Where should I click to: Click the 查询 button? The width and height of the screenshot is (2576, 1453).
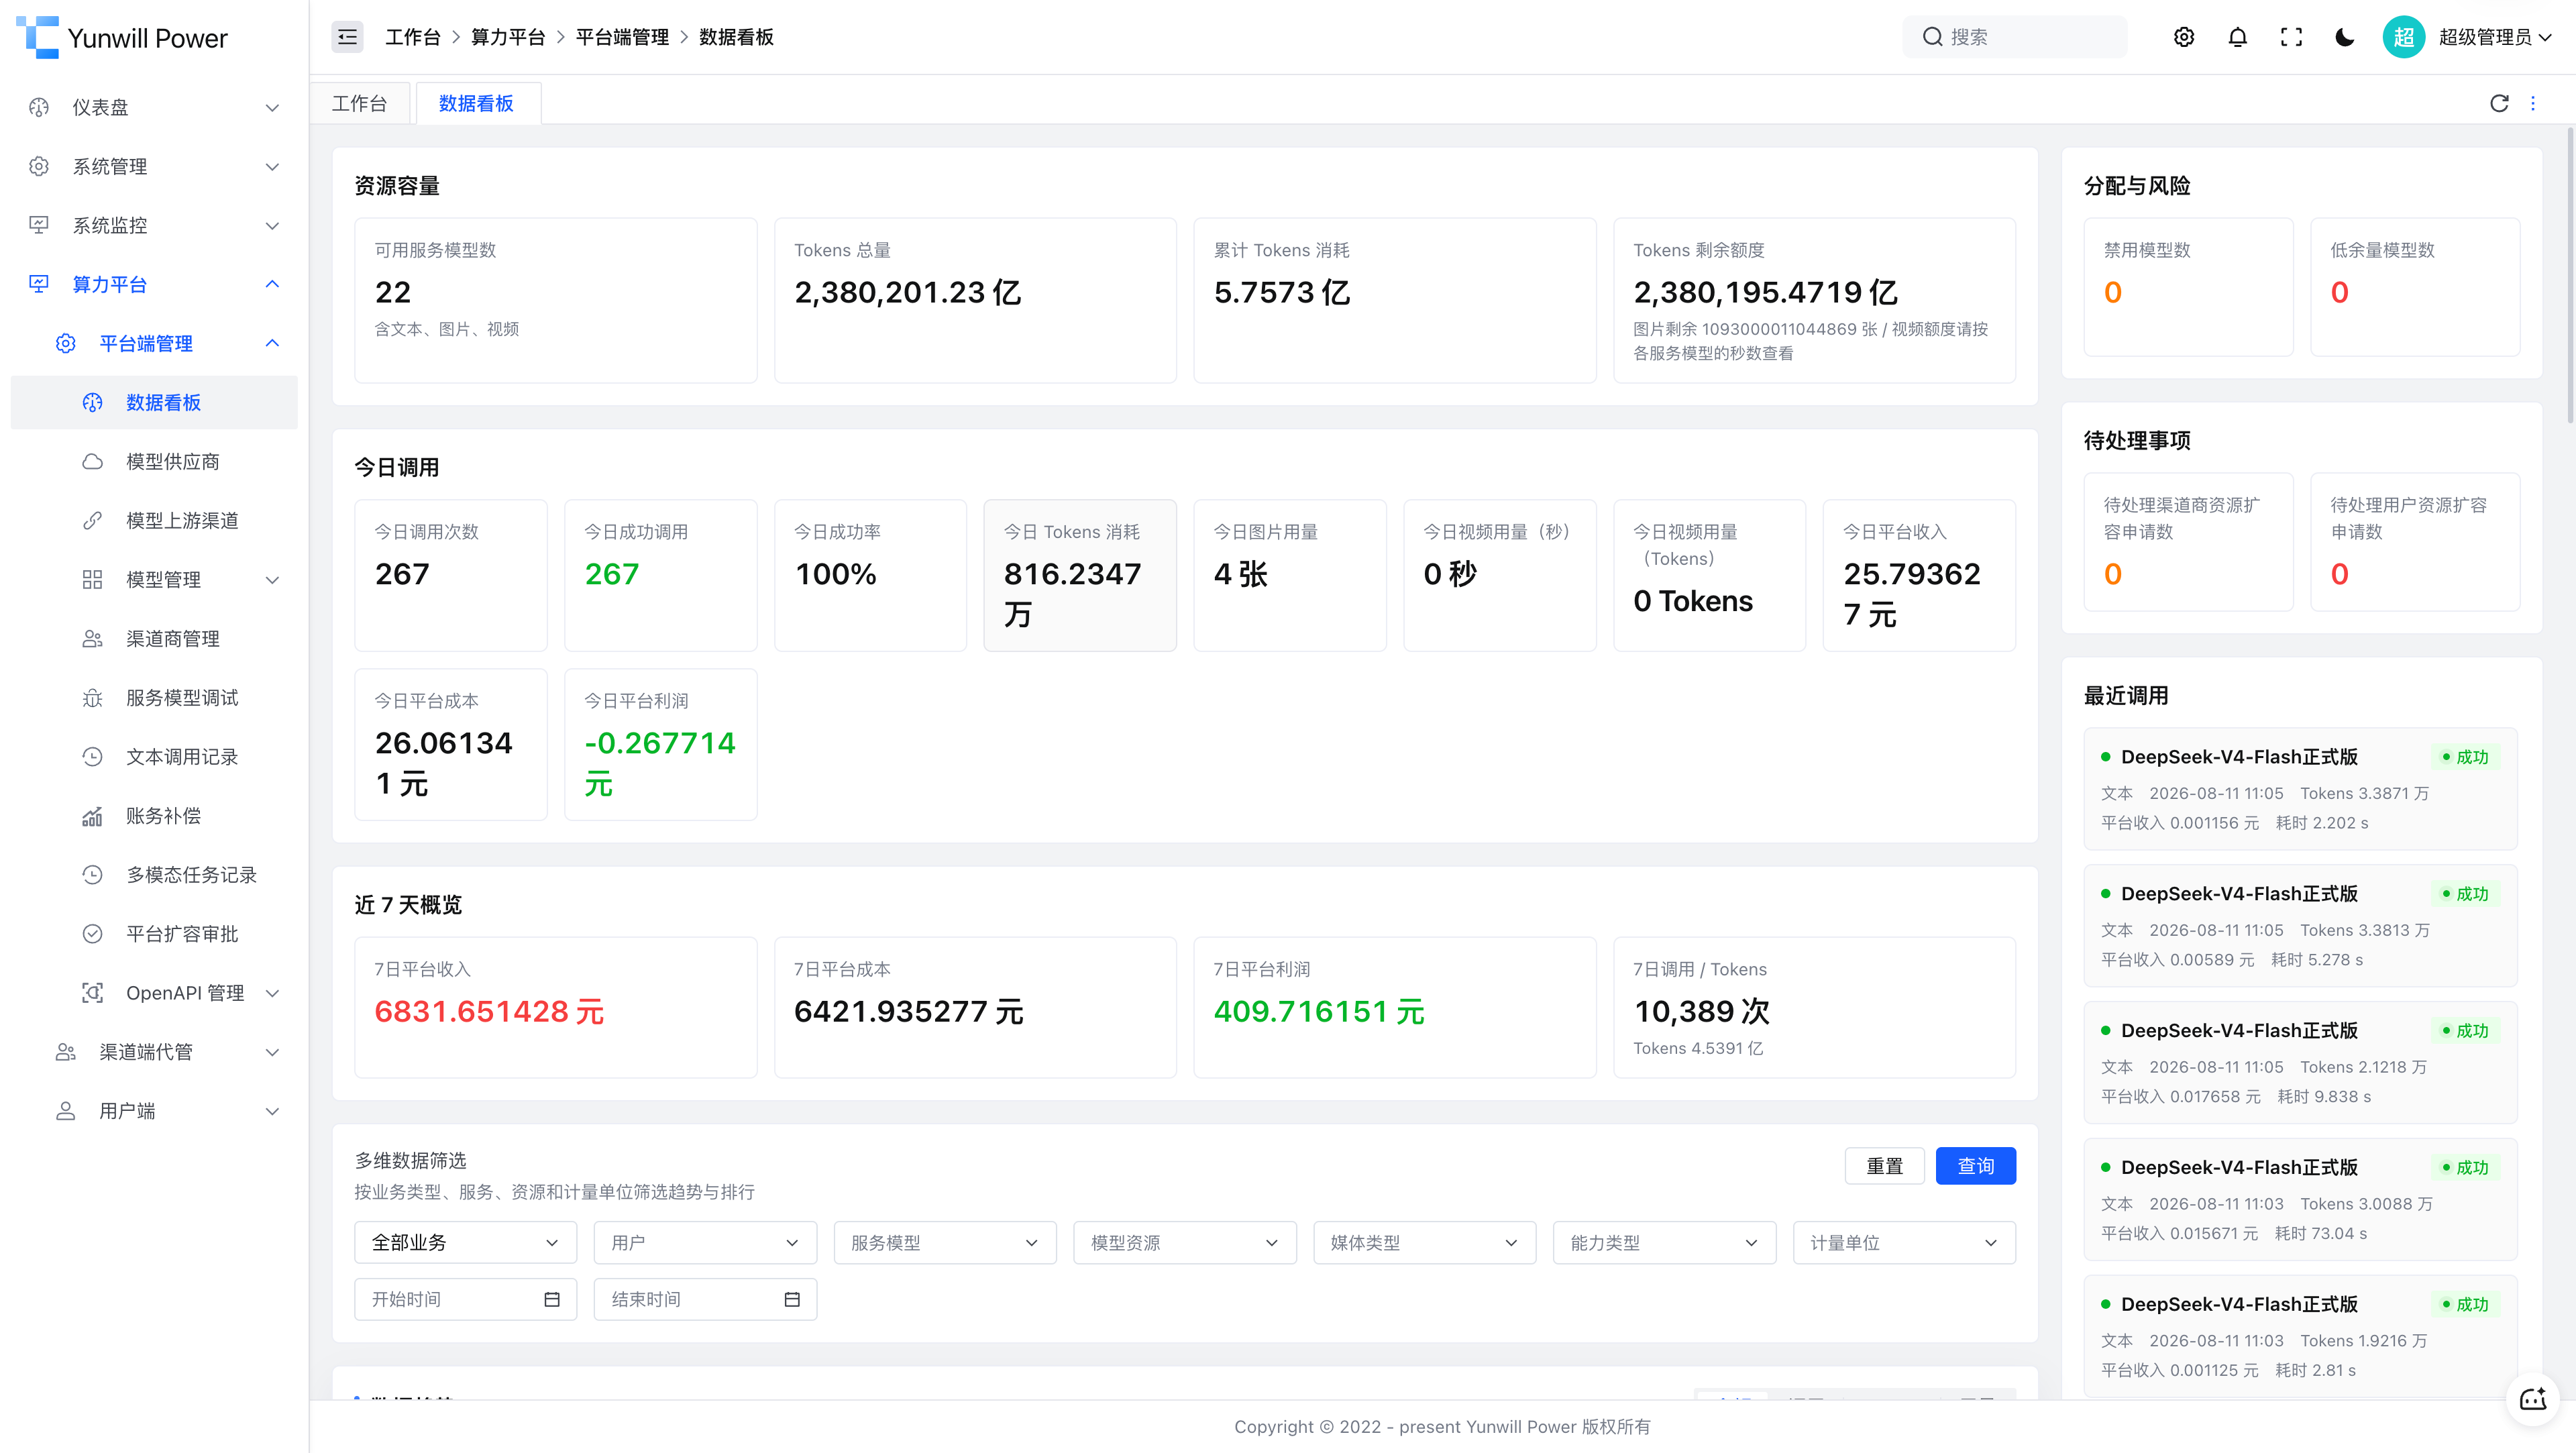[x=1975, y=1166]
